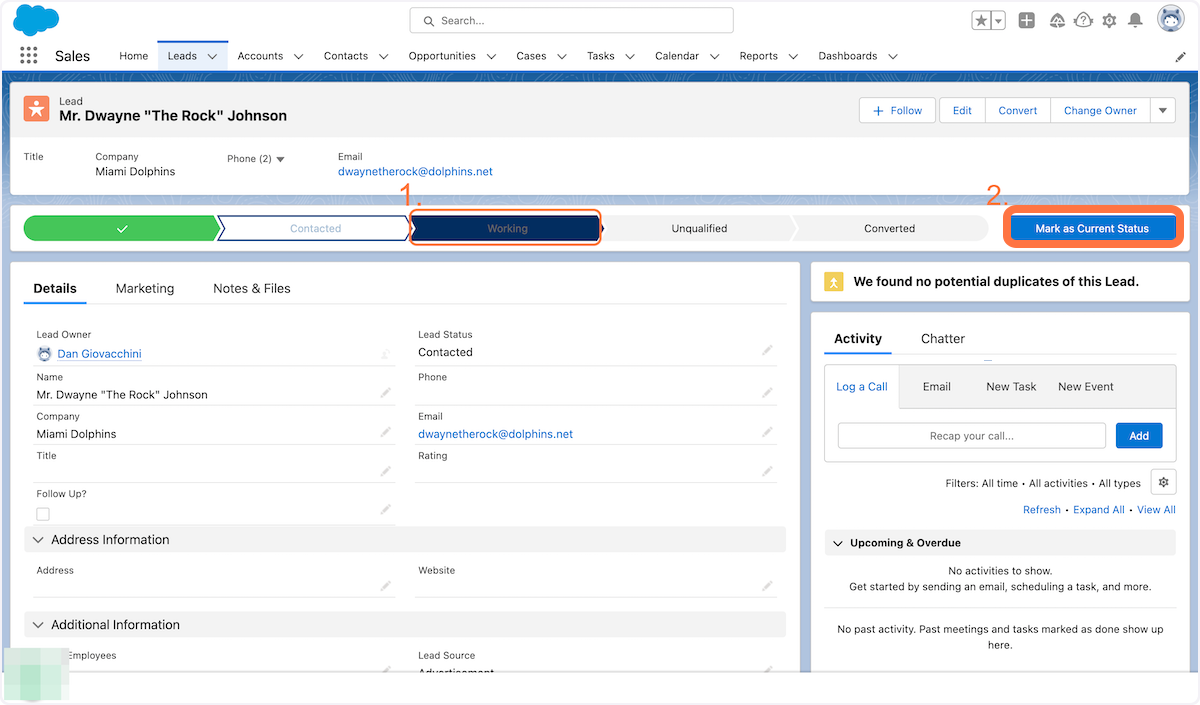Click the duplicates alert icon
Image resolution: width=1200 pixels, height=705 pixels.
(834, 282)
